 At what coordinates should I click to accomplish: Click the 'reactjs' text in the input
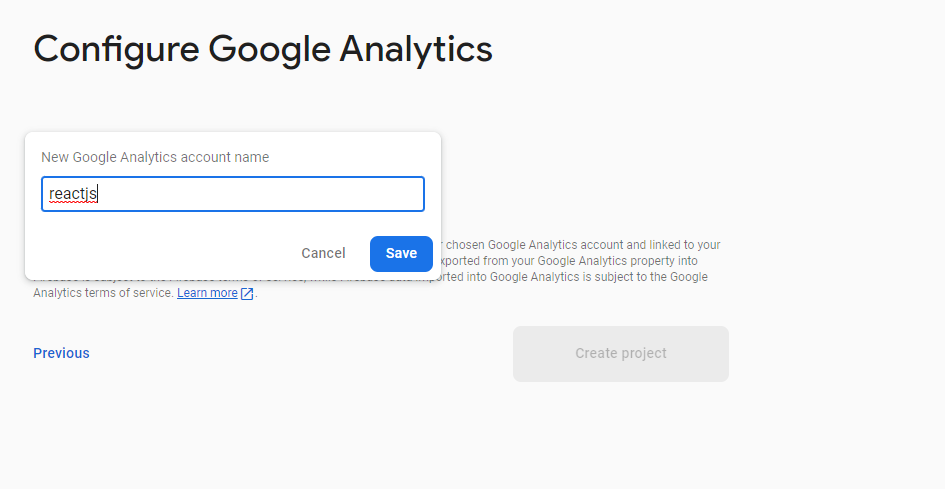72,194
